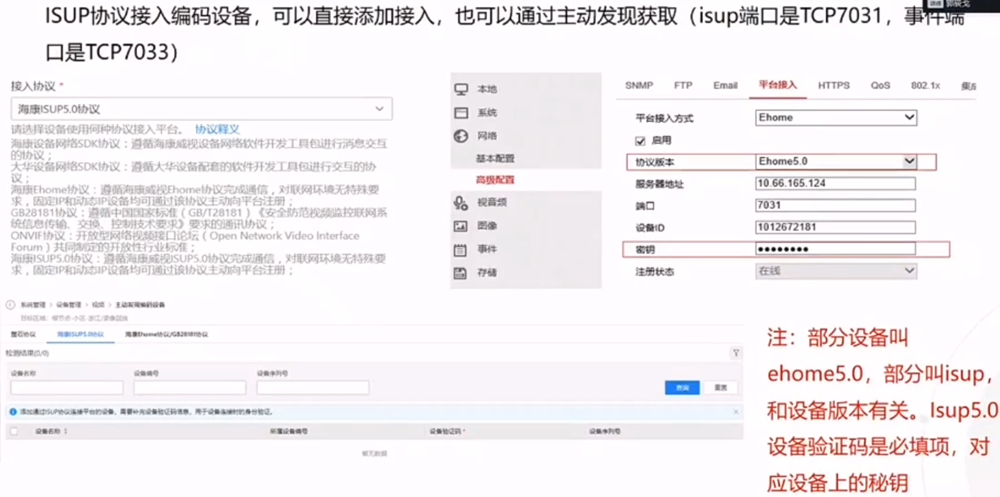Click the 设备ID field 1012672181
Screen dimensions: 1000x497
tap(835, 227)
